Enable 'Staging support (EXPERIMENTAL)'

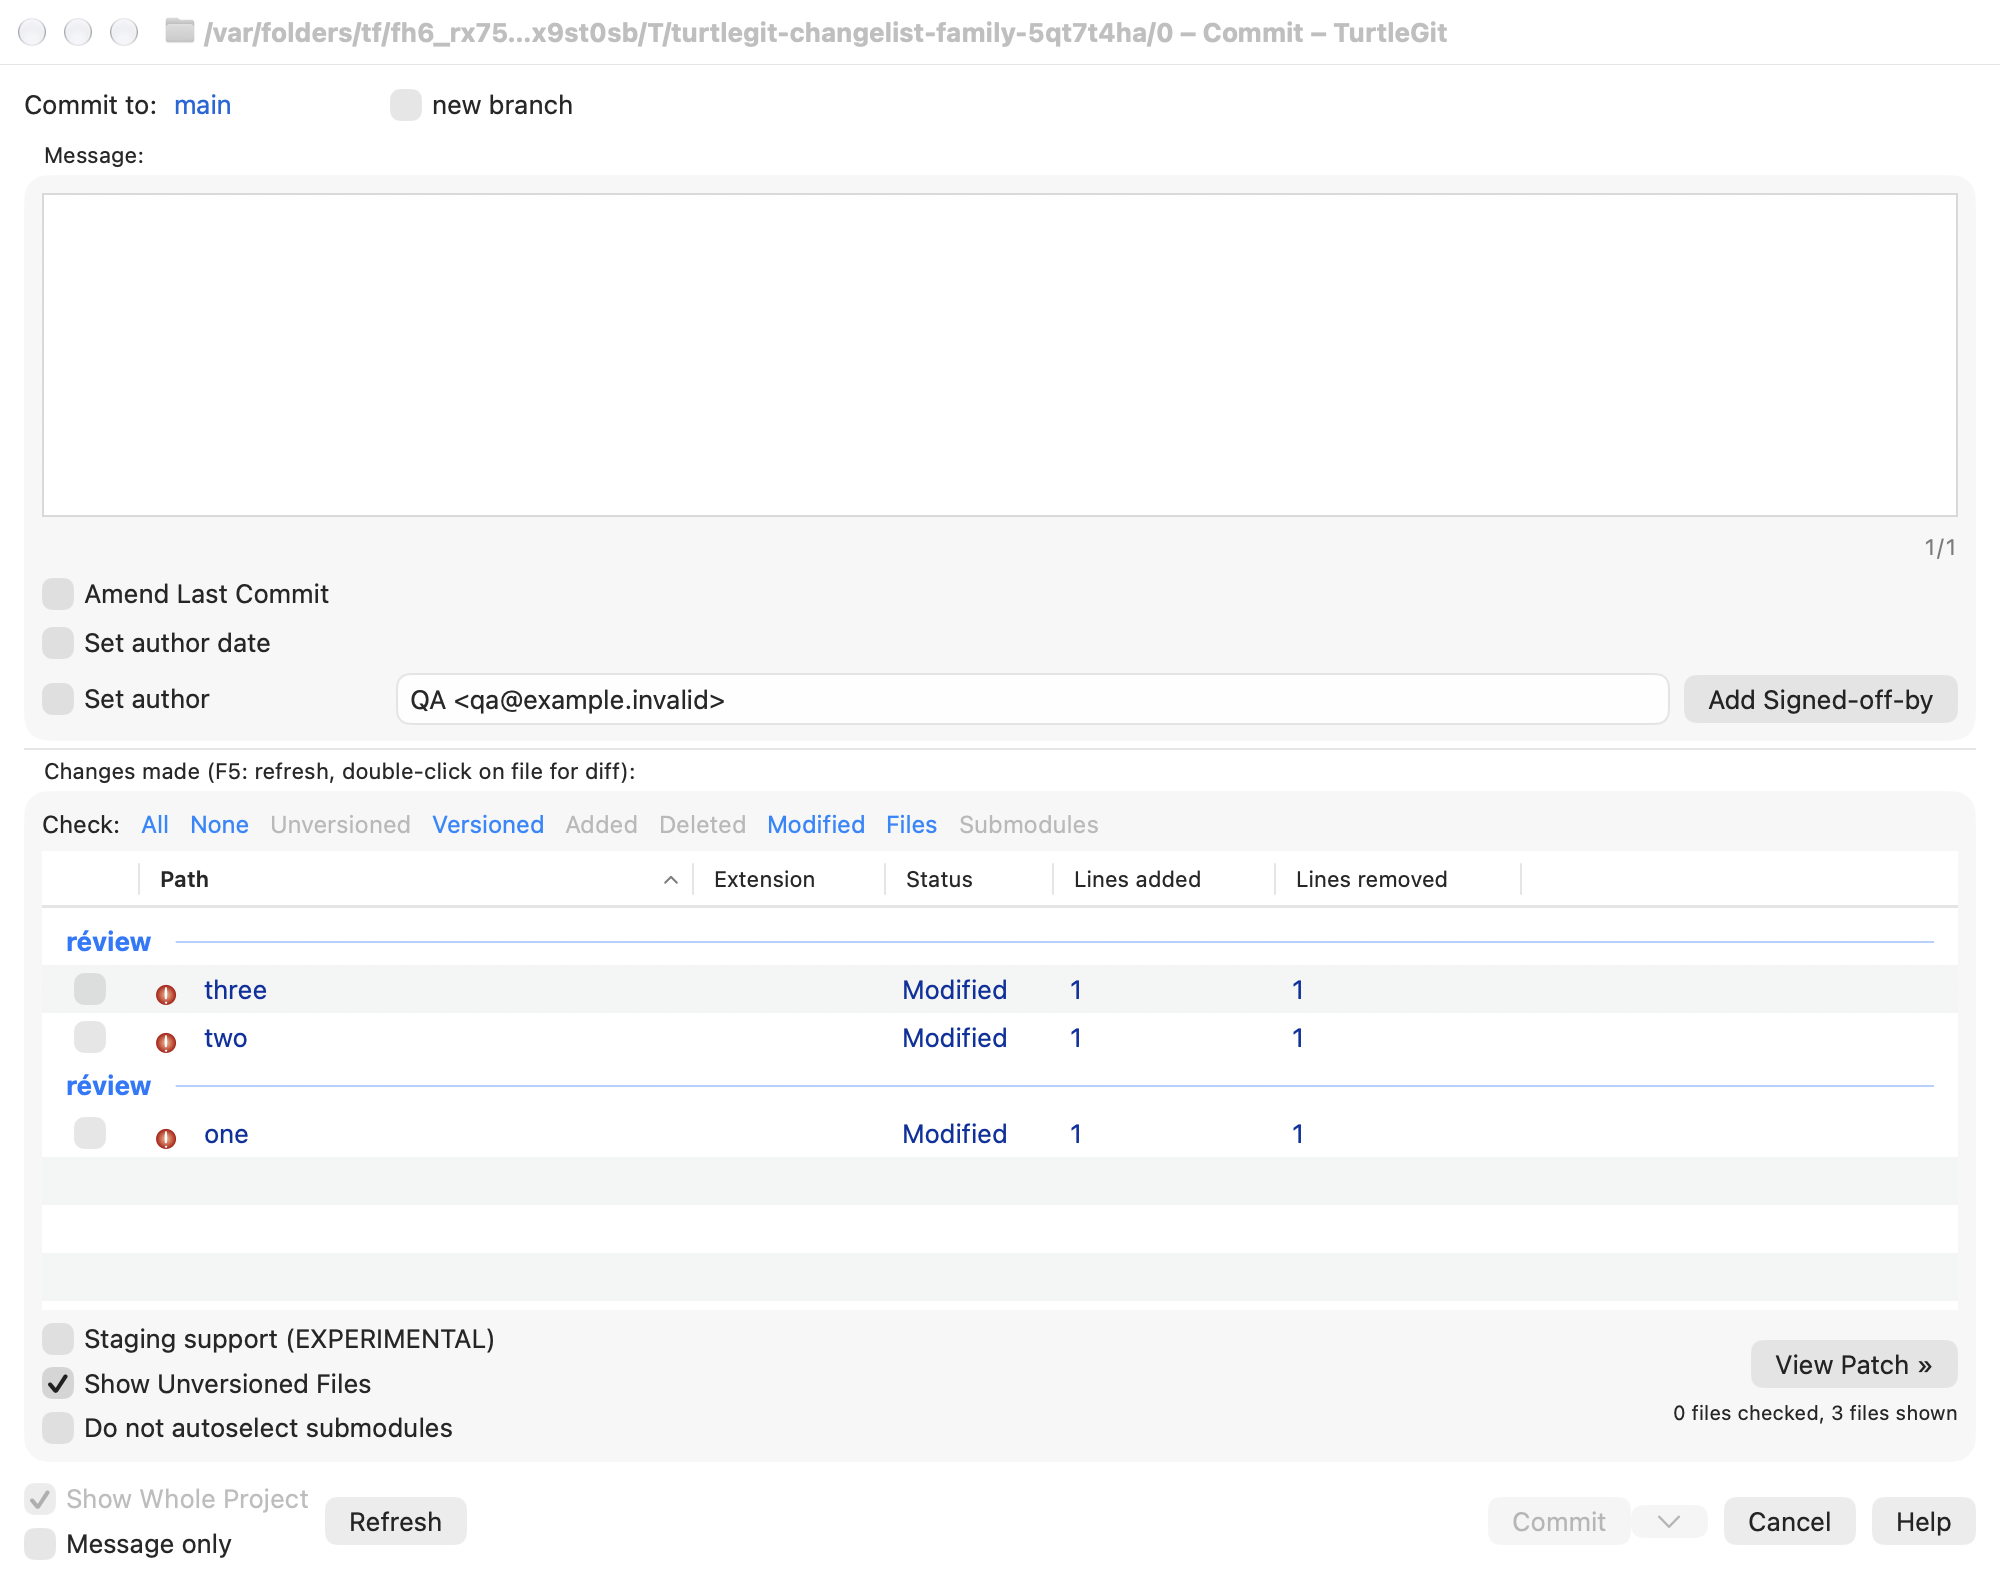58,1338
